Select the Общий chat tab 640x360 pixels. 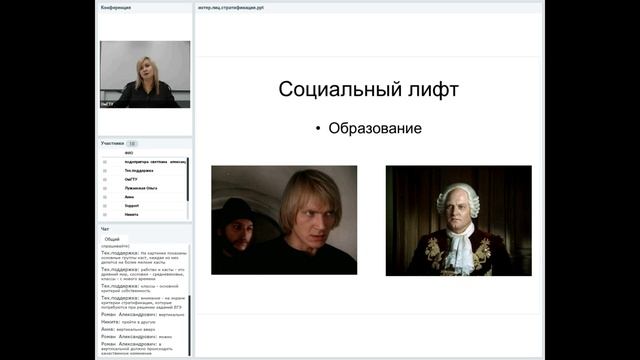pyautogui.click(x=112, y=239)
